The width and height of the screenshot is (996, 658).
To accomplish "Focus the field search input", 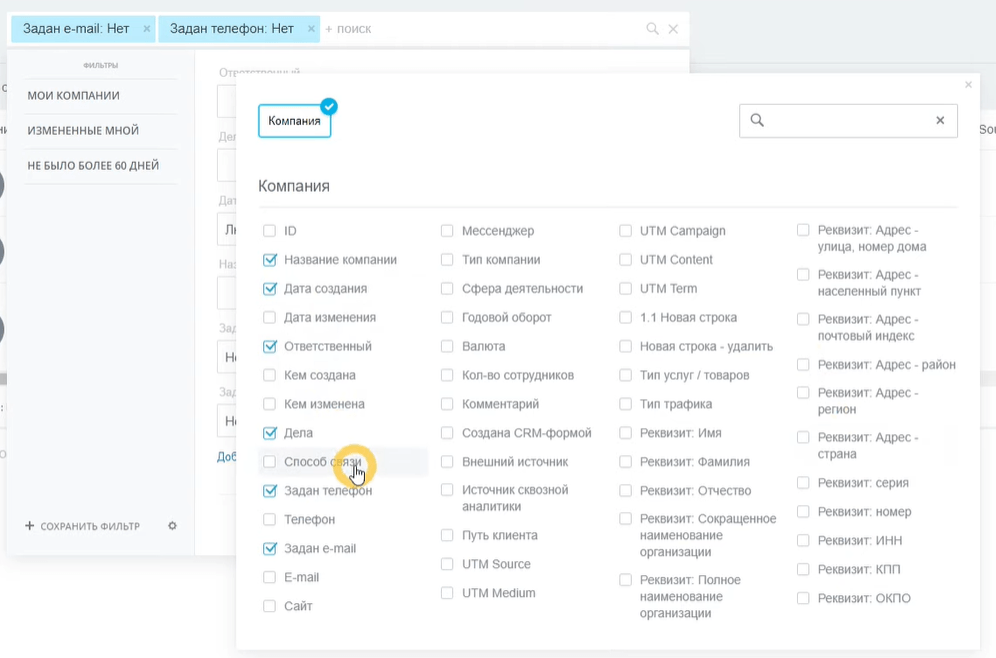I will click(x=848, y=121).
